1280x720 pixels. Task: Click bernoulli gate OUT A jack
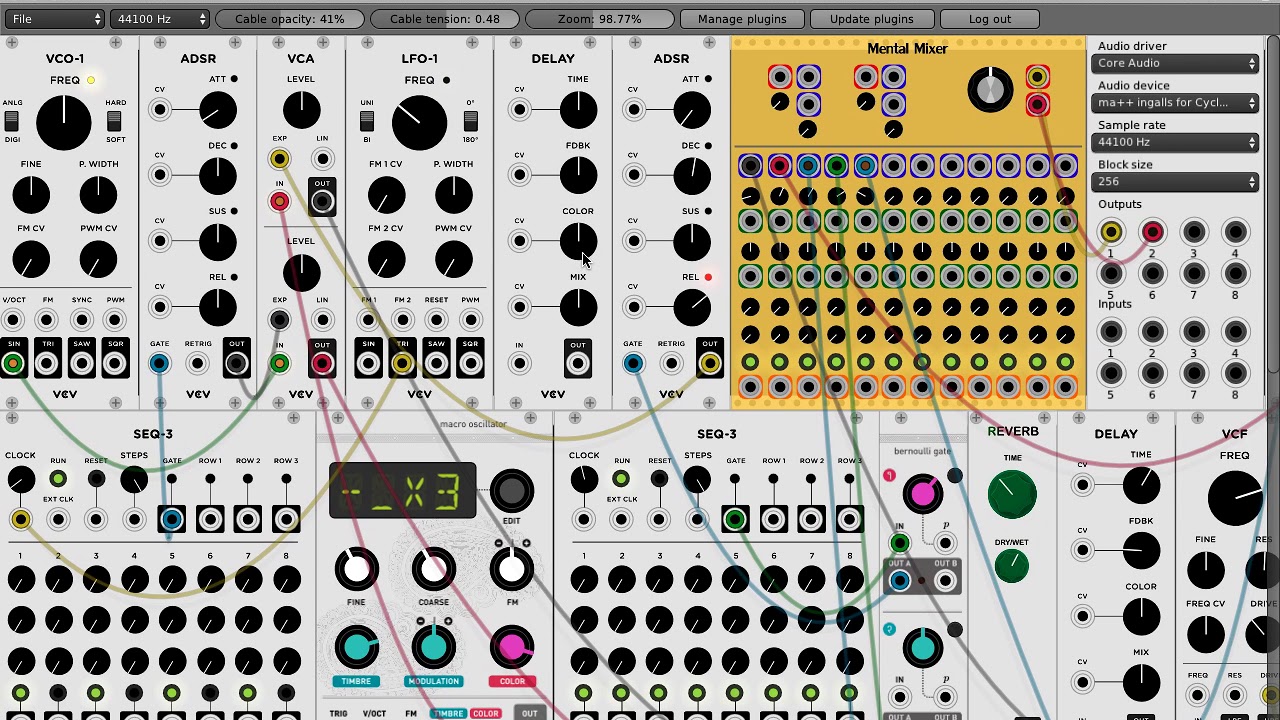pyautogui.click(x=900, y=581)
